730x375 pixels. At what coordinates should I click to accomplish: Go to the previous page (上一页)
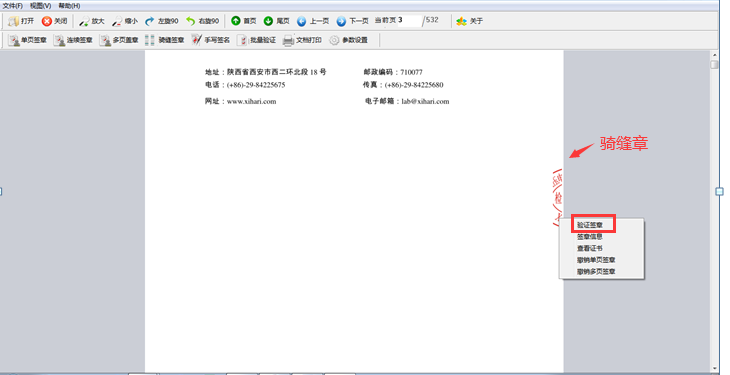tap(313, 21)
